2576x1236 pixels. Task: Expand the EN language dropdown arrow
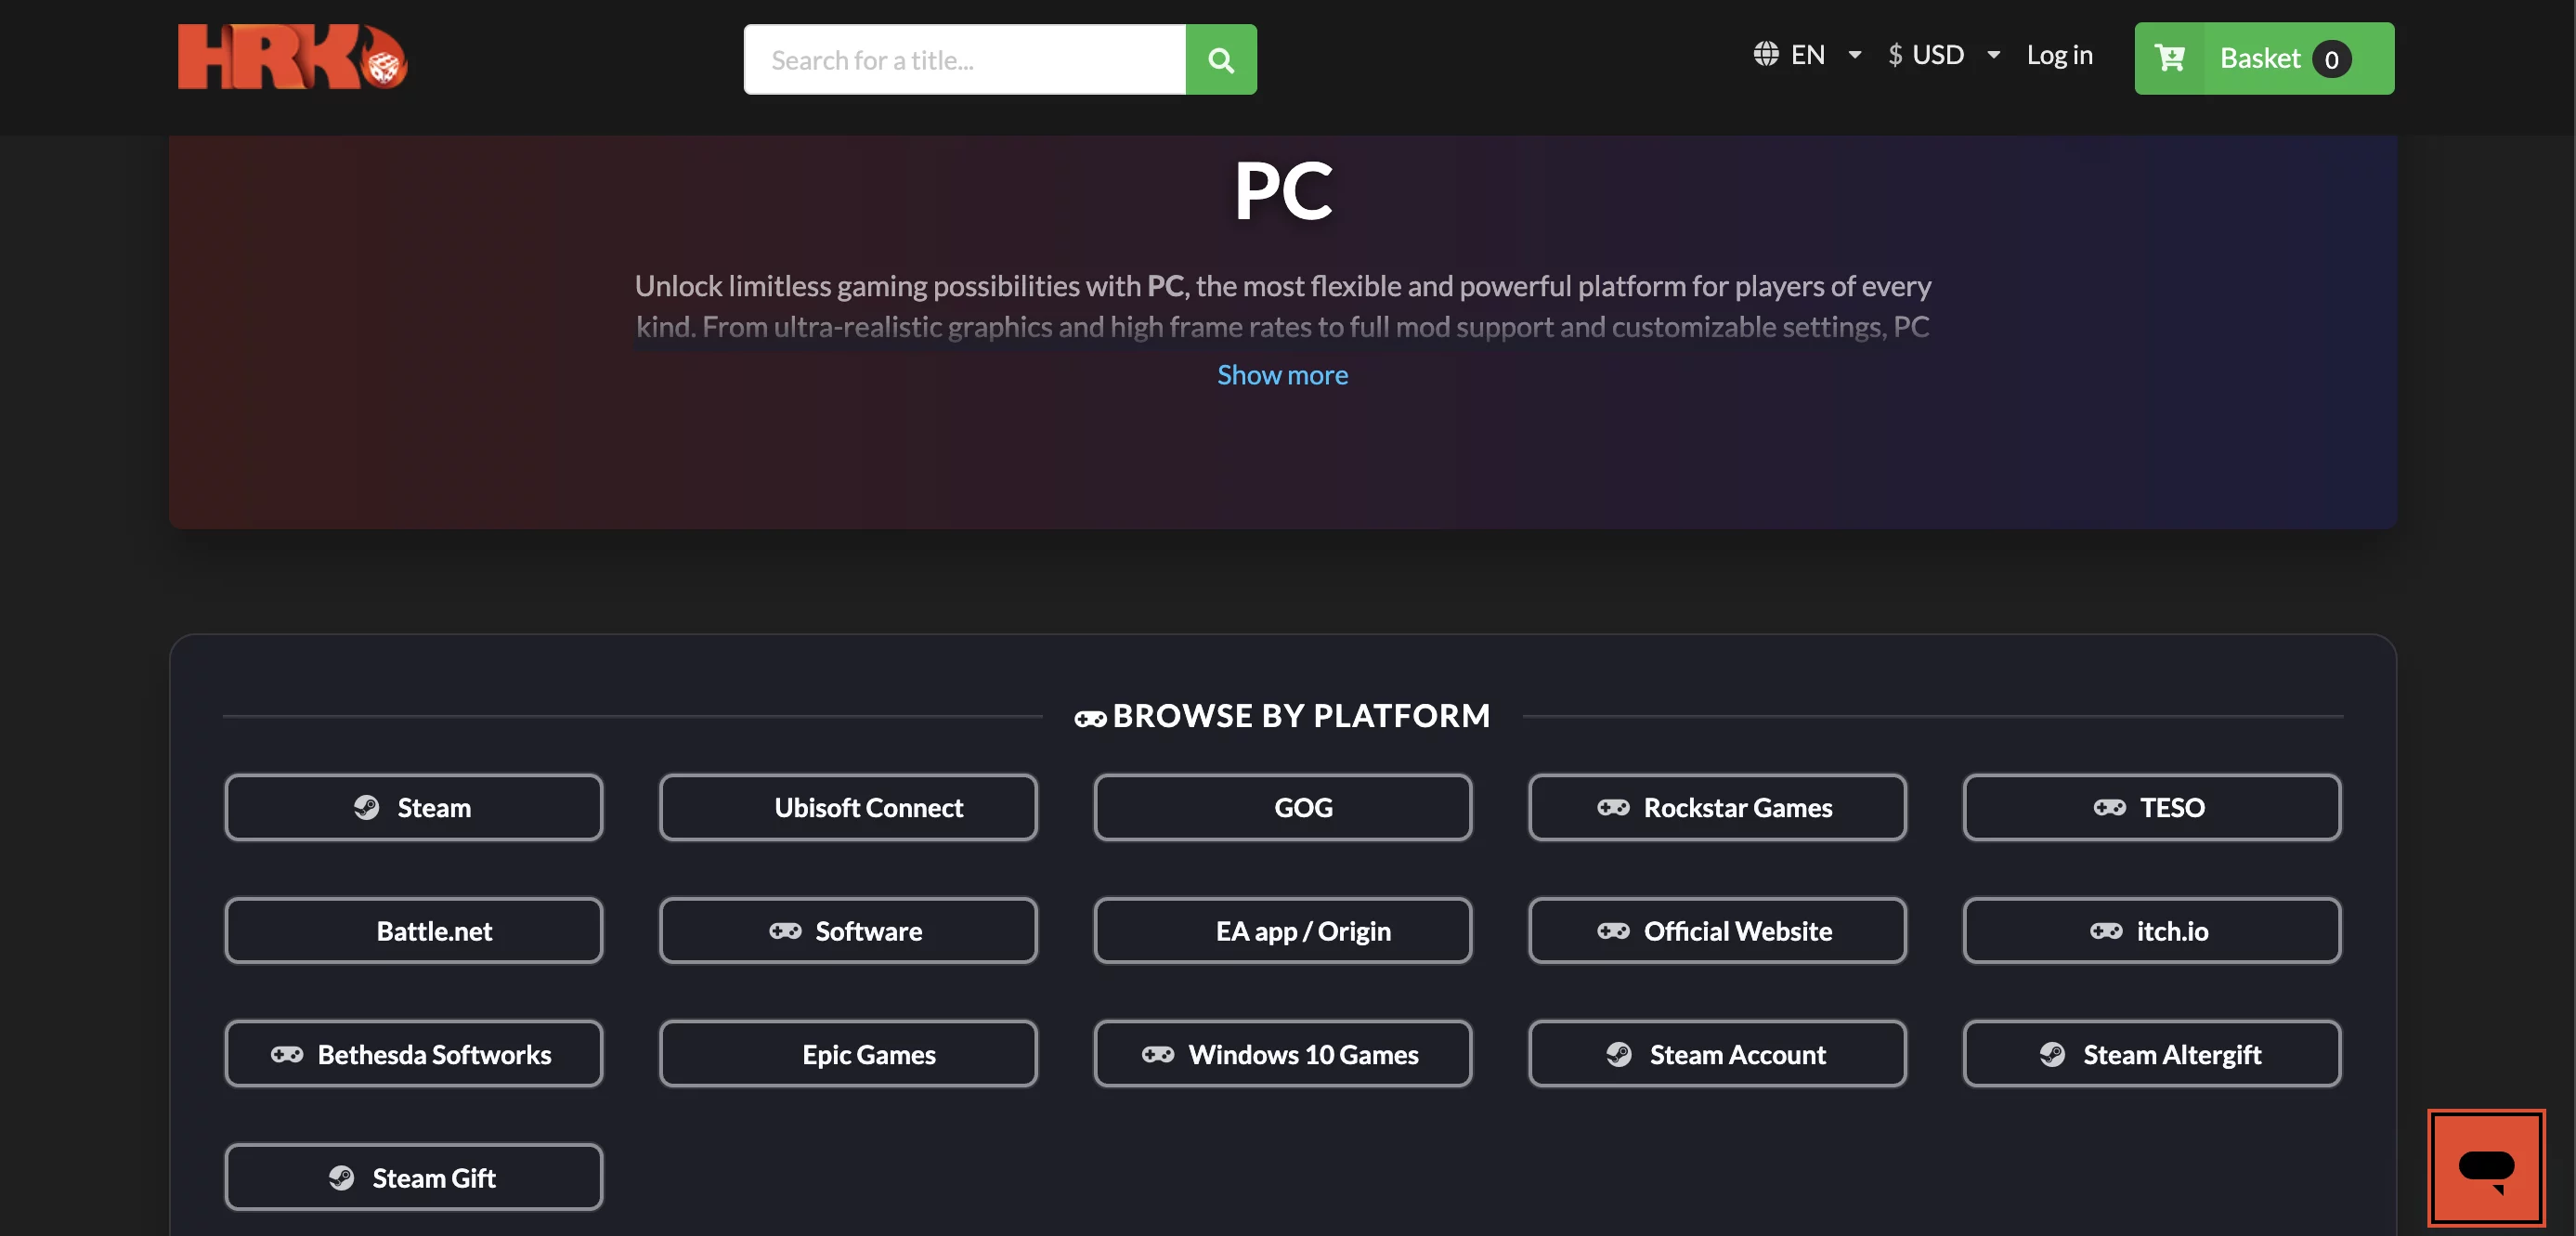(1854, 55)
